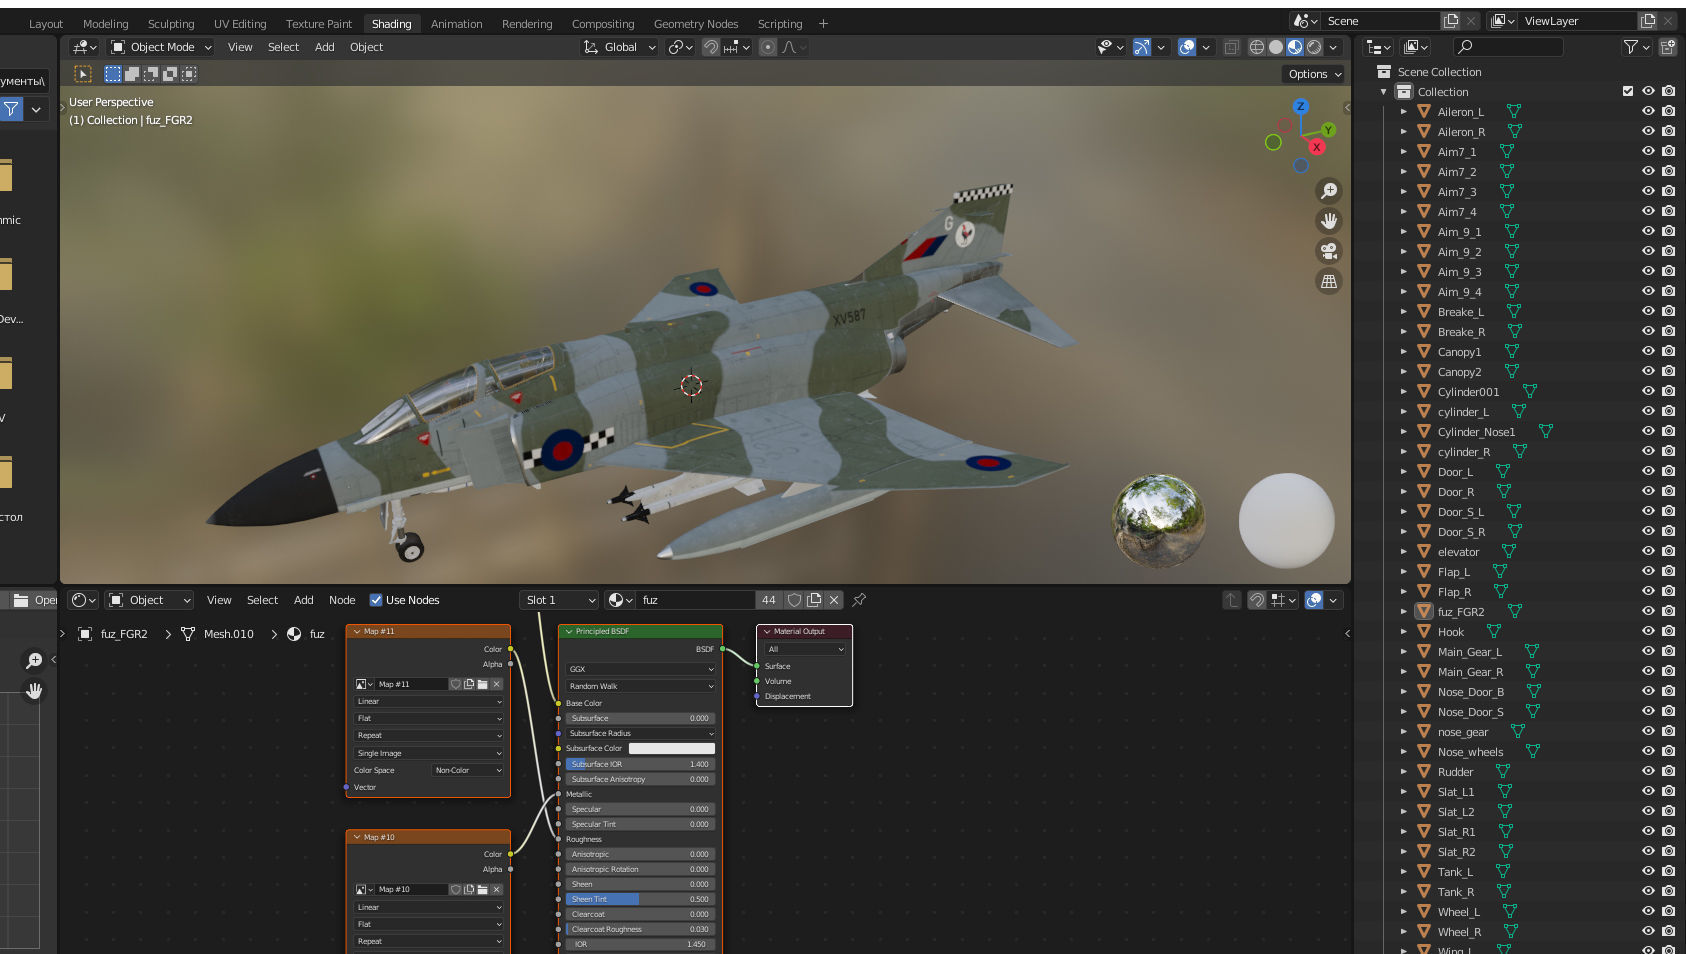Click the material name field fuz
1686x954 pixels.
click(x=696, y=600)
